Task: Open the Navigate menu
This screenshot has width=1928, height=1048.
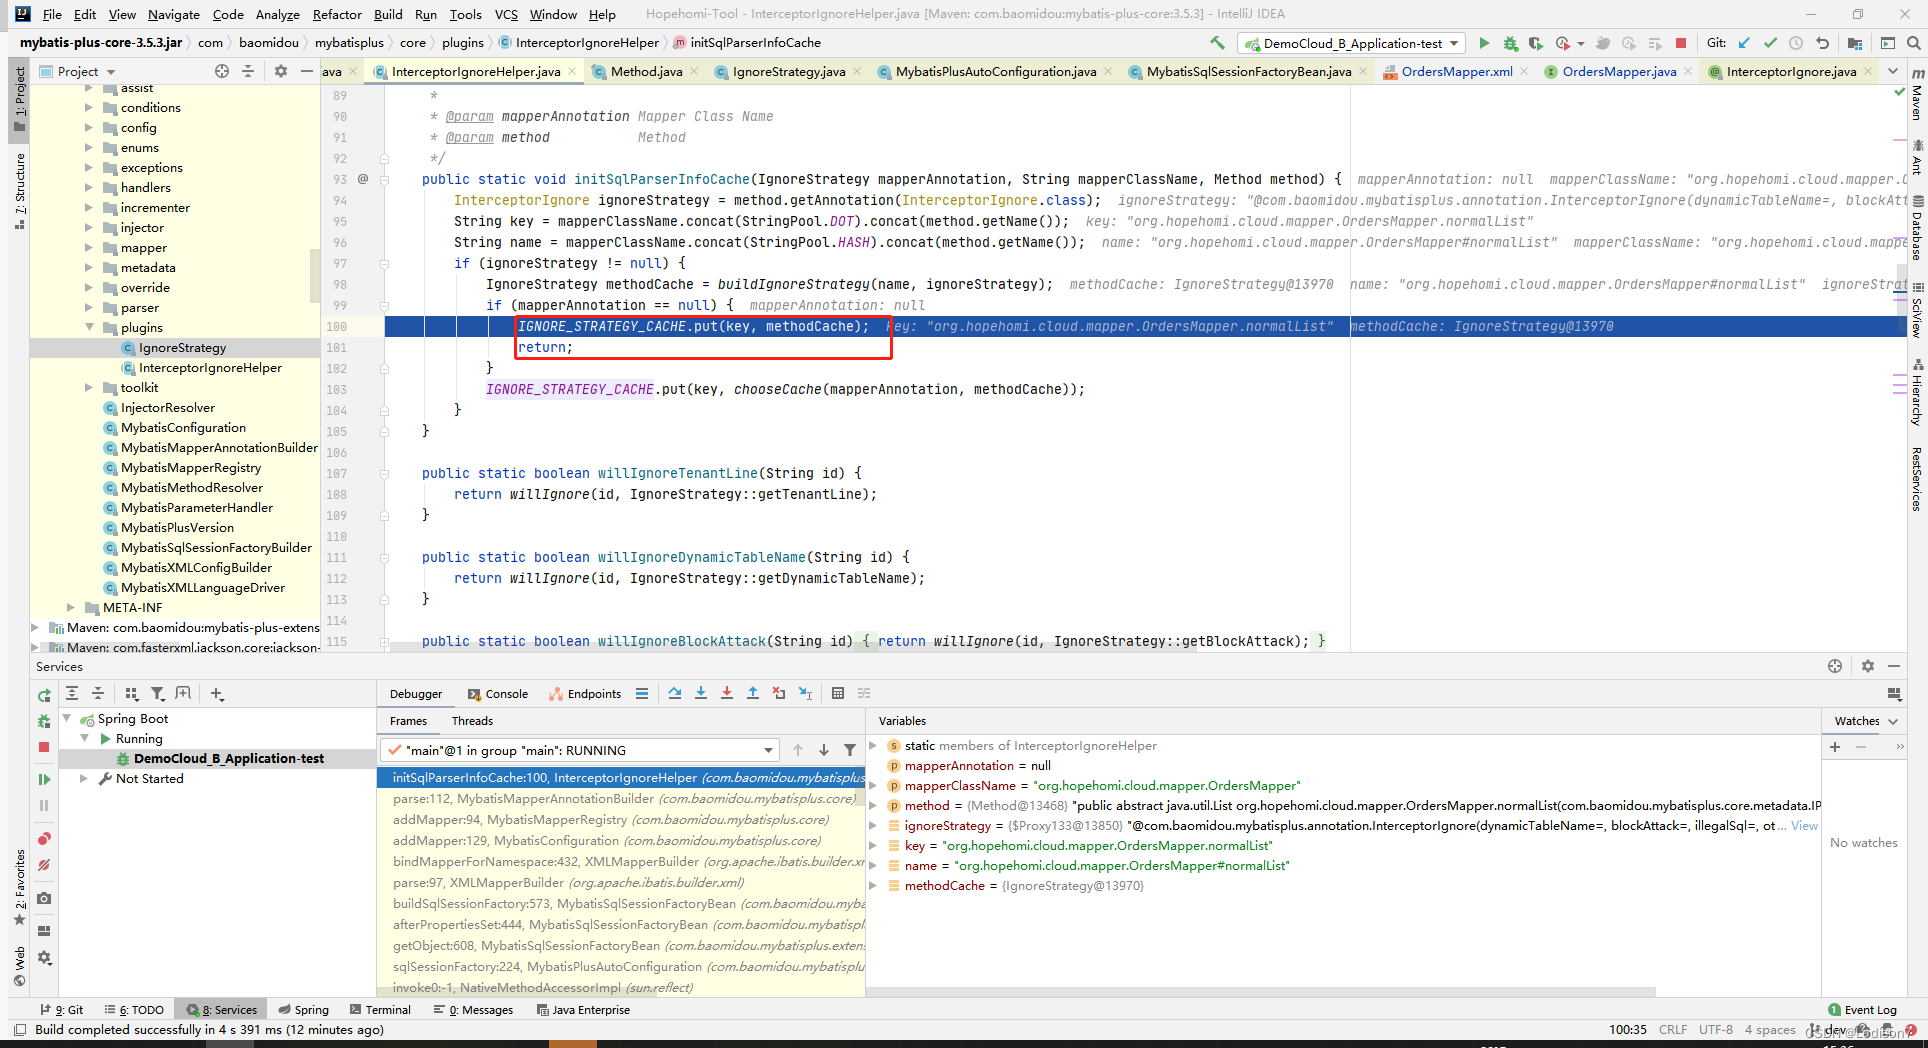Action: point(174,14)
